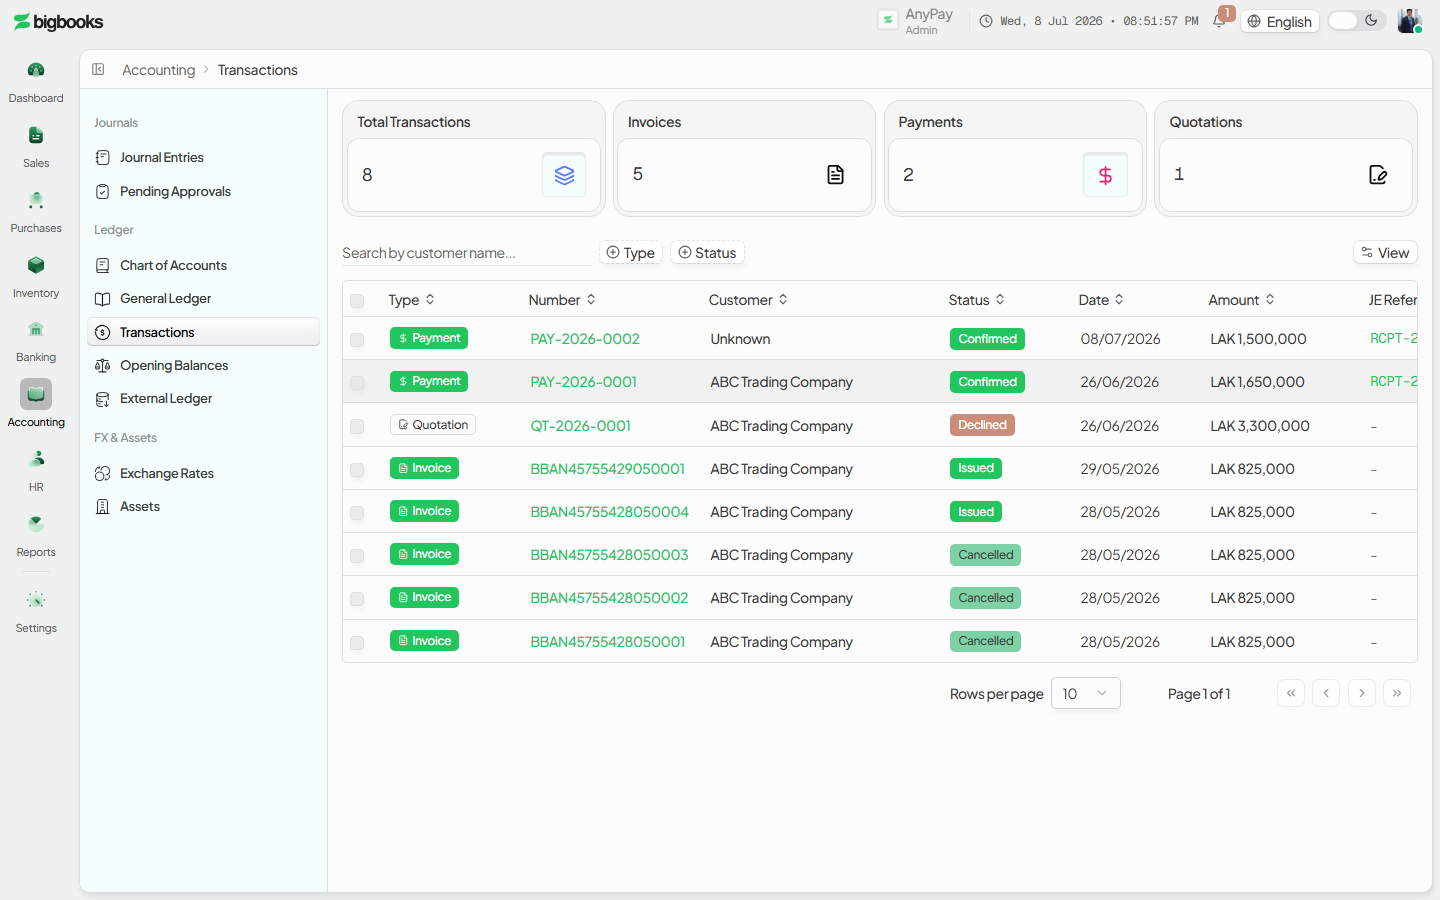Sort by the Date column
The image size is (1440, 900).
point(1101,300)
